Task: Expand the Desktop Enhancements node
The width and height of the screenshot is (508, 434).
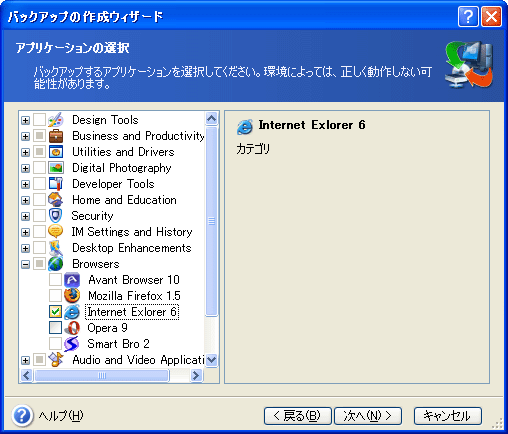Action: point(25,248)
